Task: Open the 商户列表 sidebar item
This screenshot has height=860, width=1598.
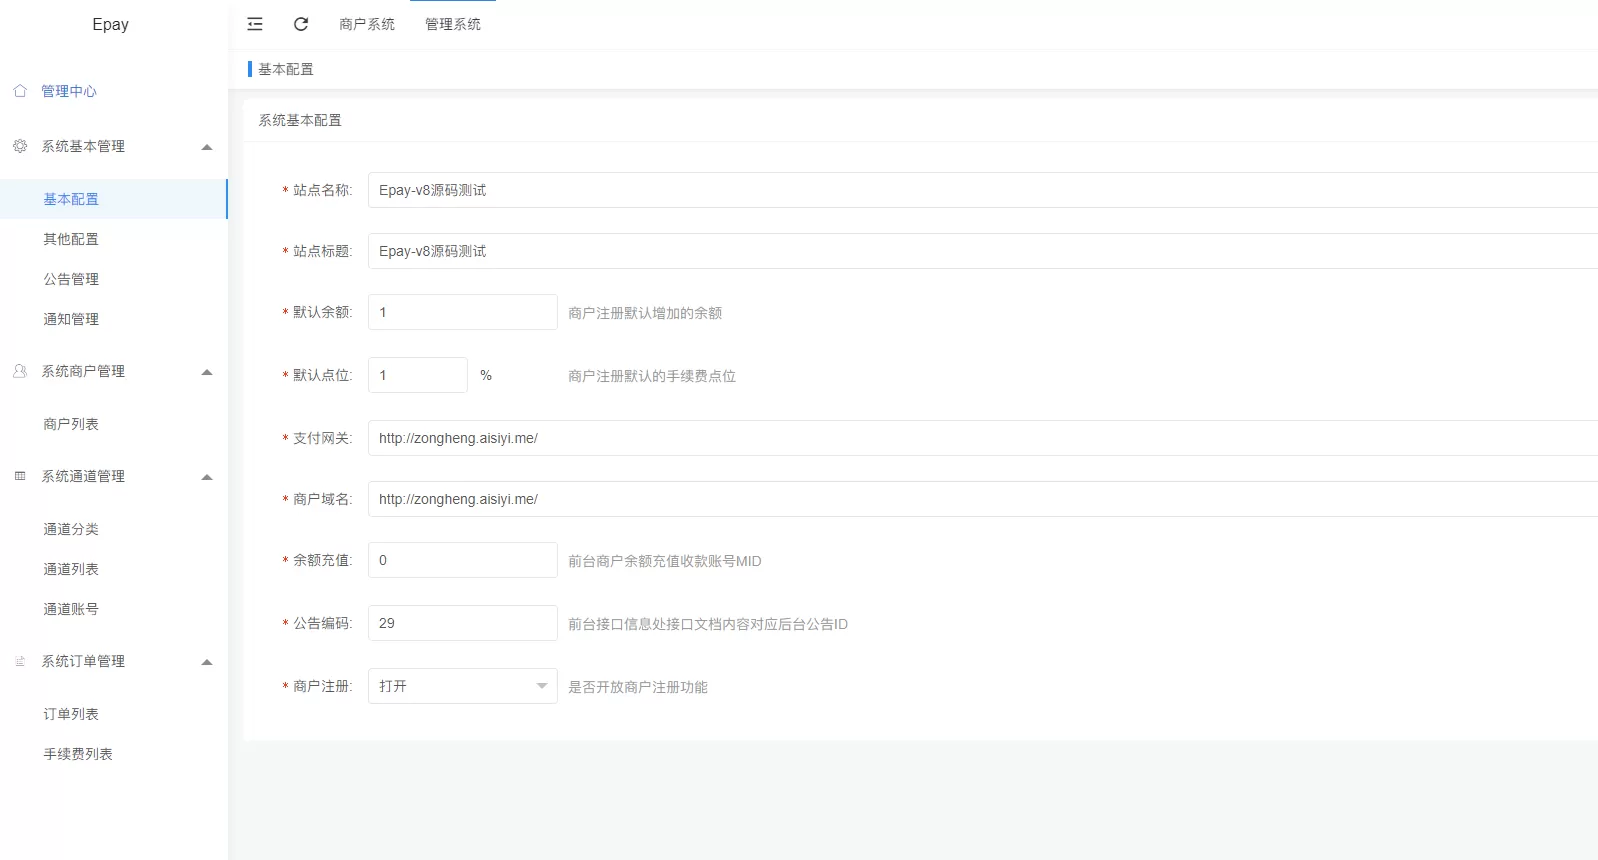Action: 71,424
